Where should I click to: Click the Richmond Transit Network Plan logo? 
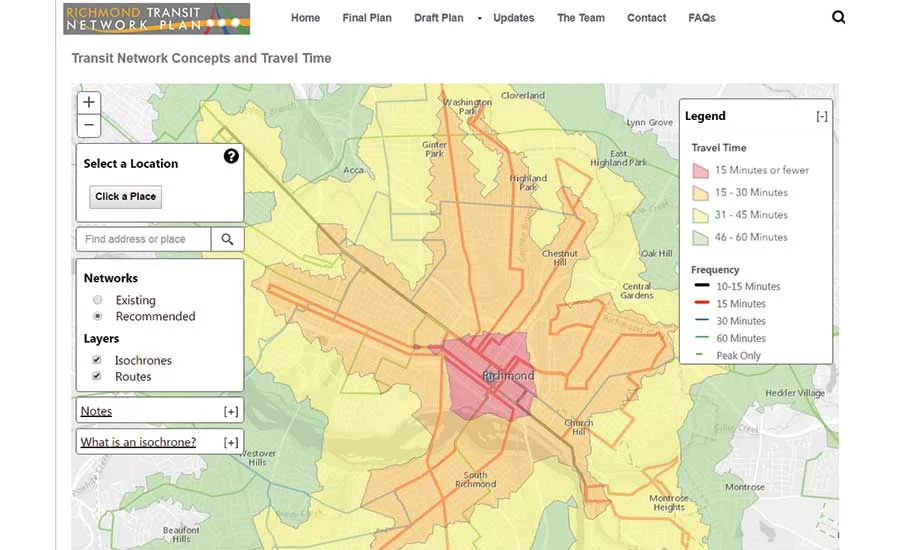point(157,18)
